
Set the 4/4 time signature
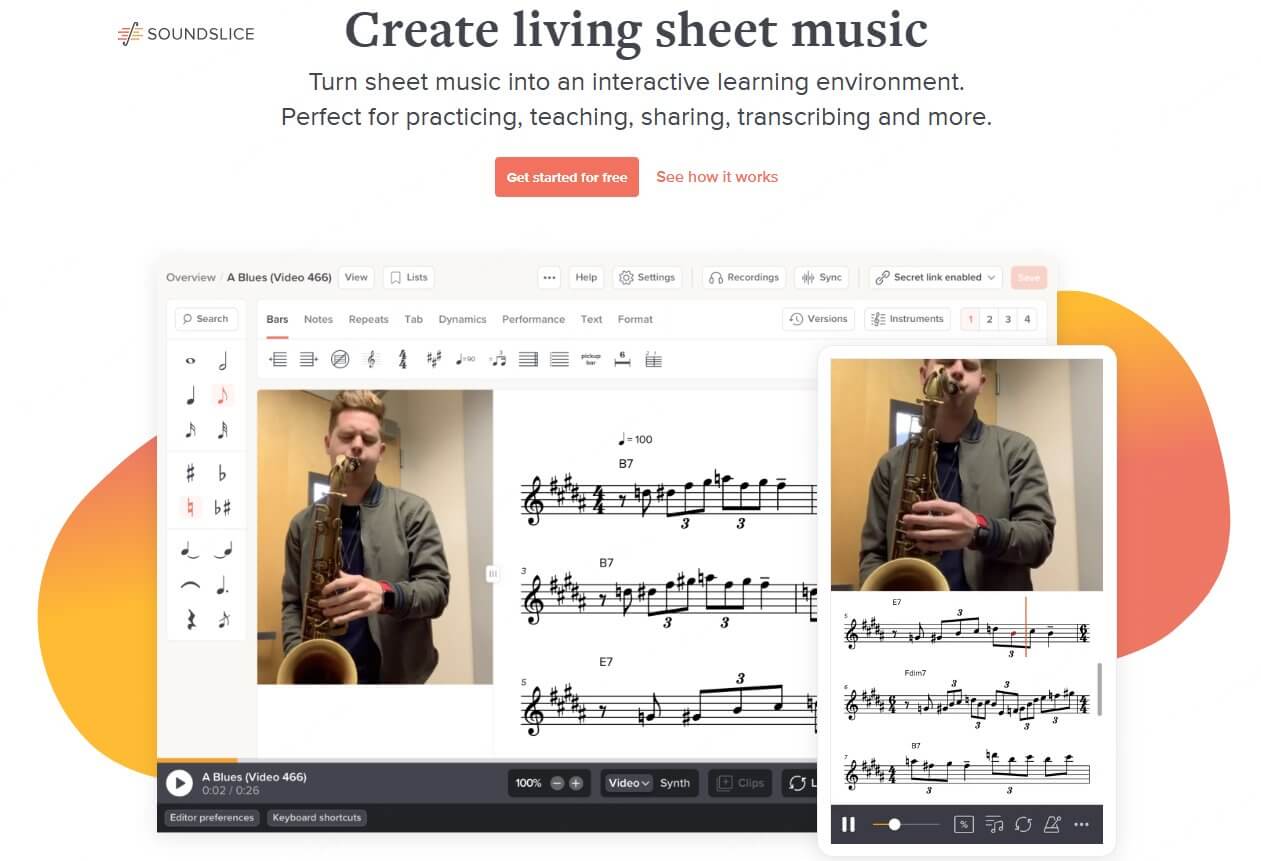tap(401, 360)
